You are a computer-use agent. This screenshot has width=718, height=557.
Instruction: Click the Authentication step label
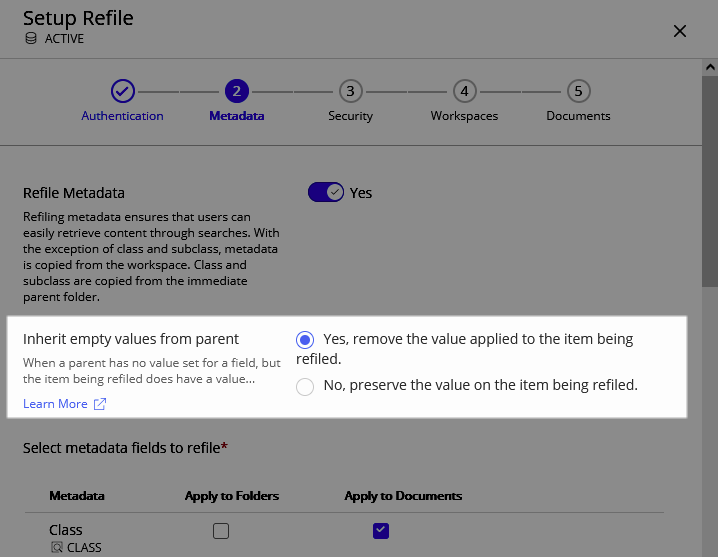[122, 116]
